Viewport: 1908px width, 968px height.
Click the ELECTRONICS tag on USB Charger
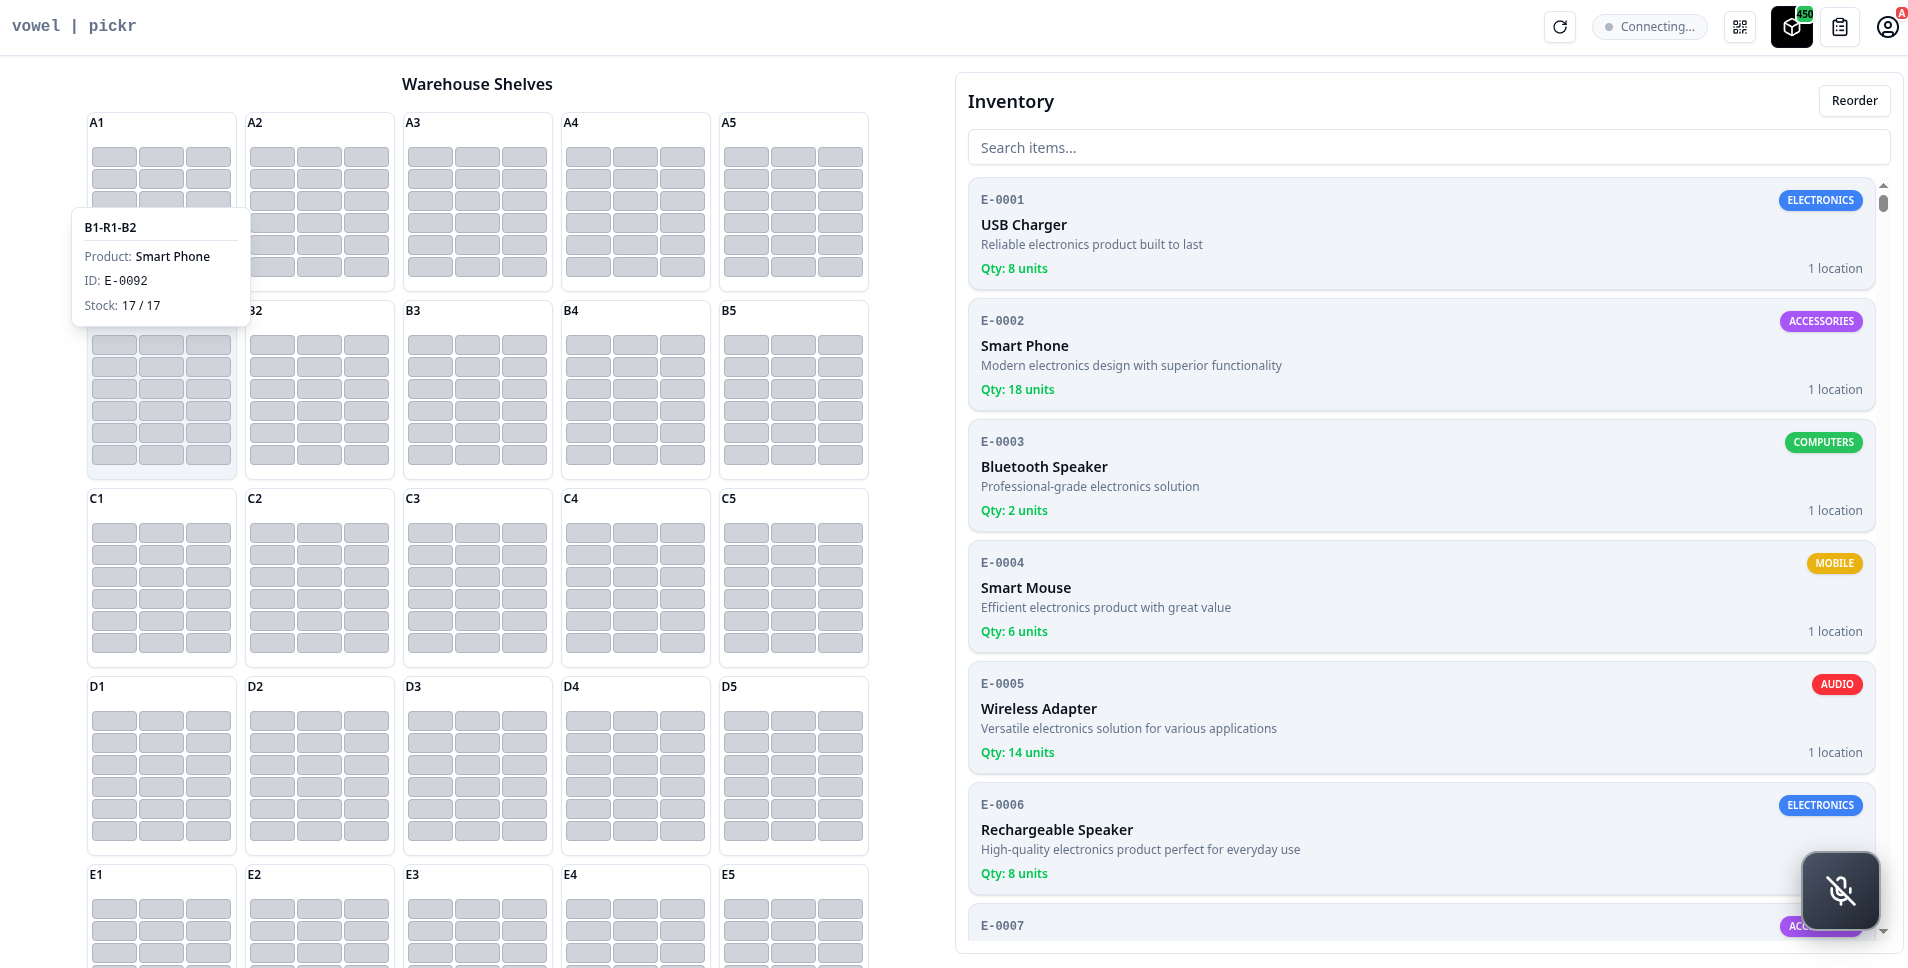pos(1820,200)
